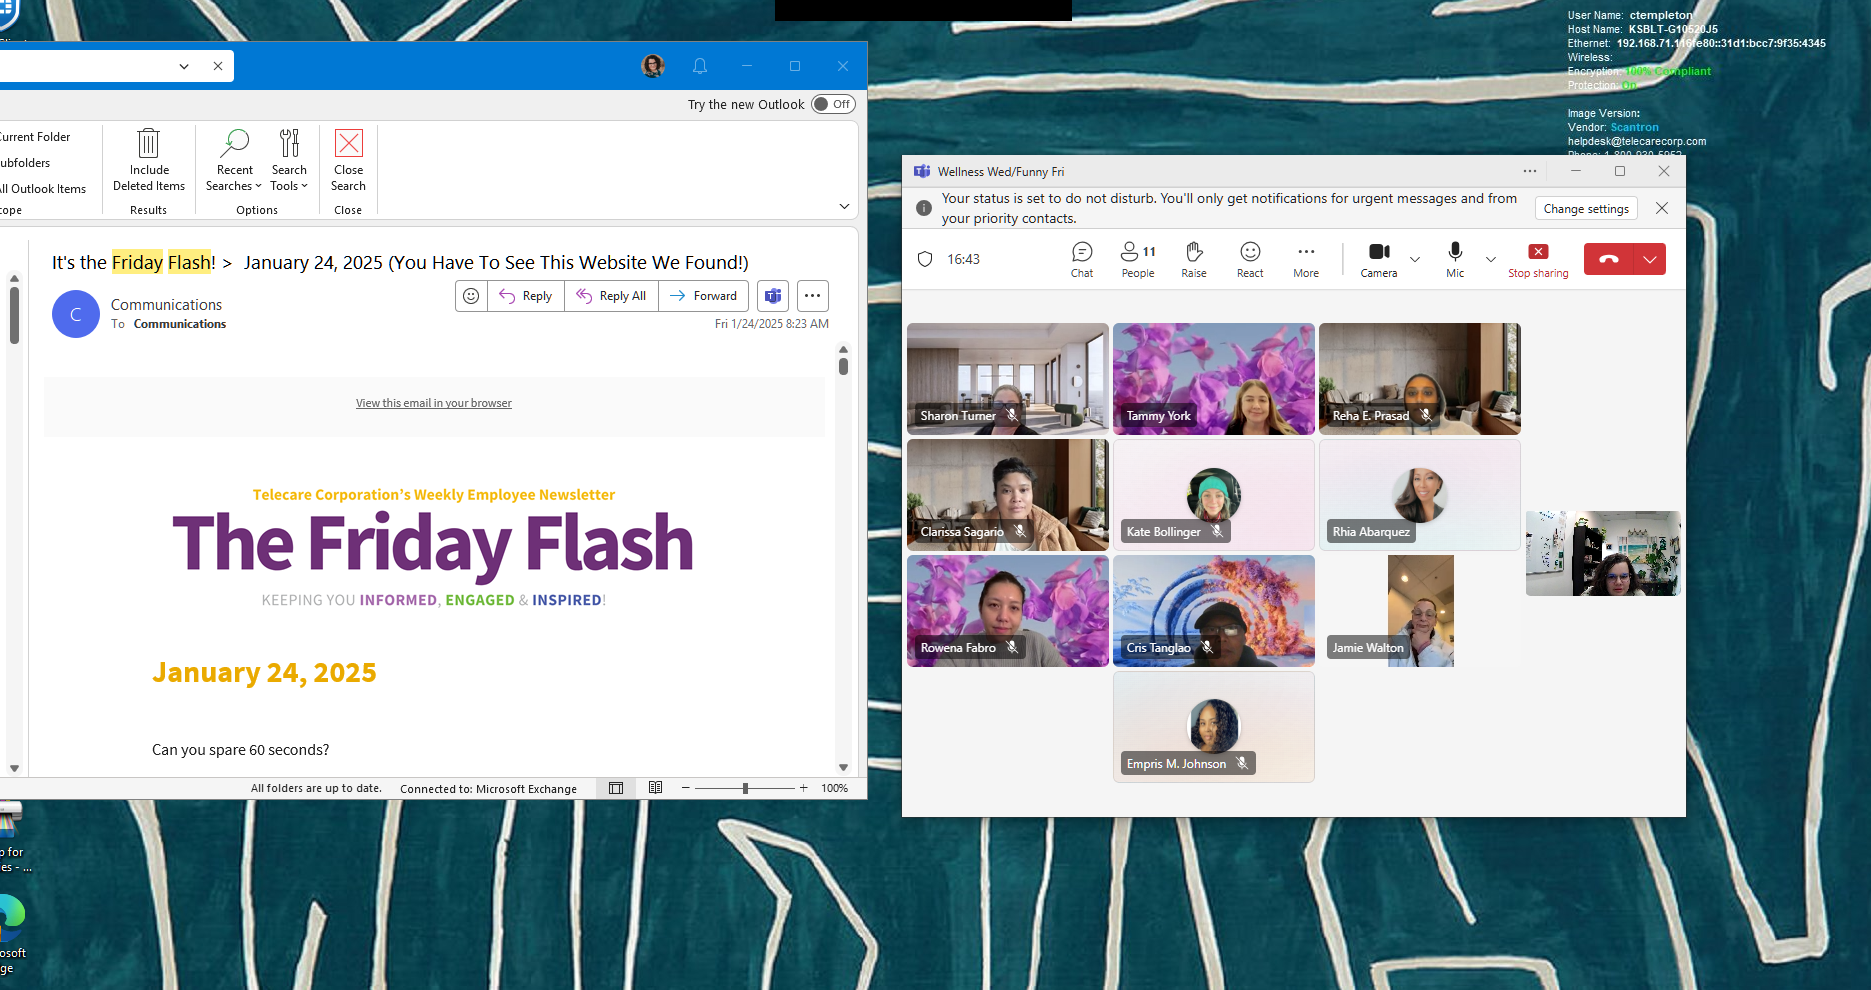Screen dimensions: 1871x990
Task: Zoom out with the minus button
Action: pyautogui.click(x=685, y=788)
